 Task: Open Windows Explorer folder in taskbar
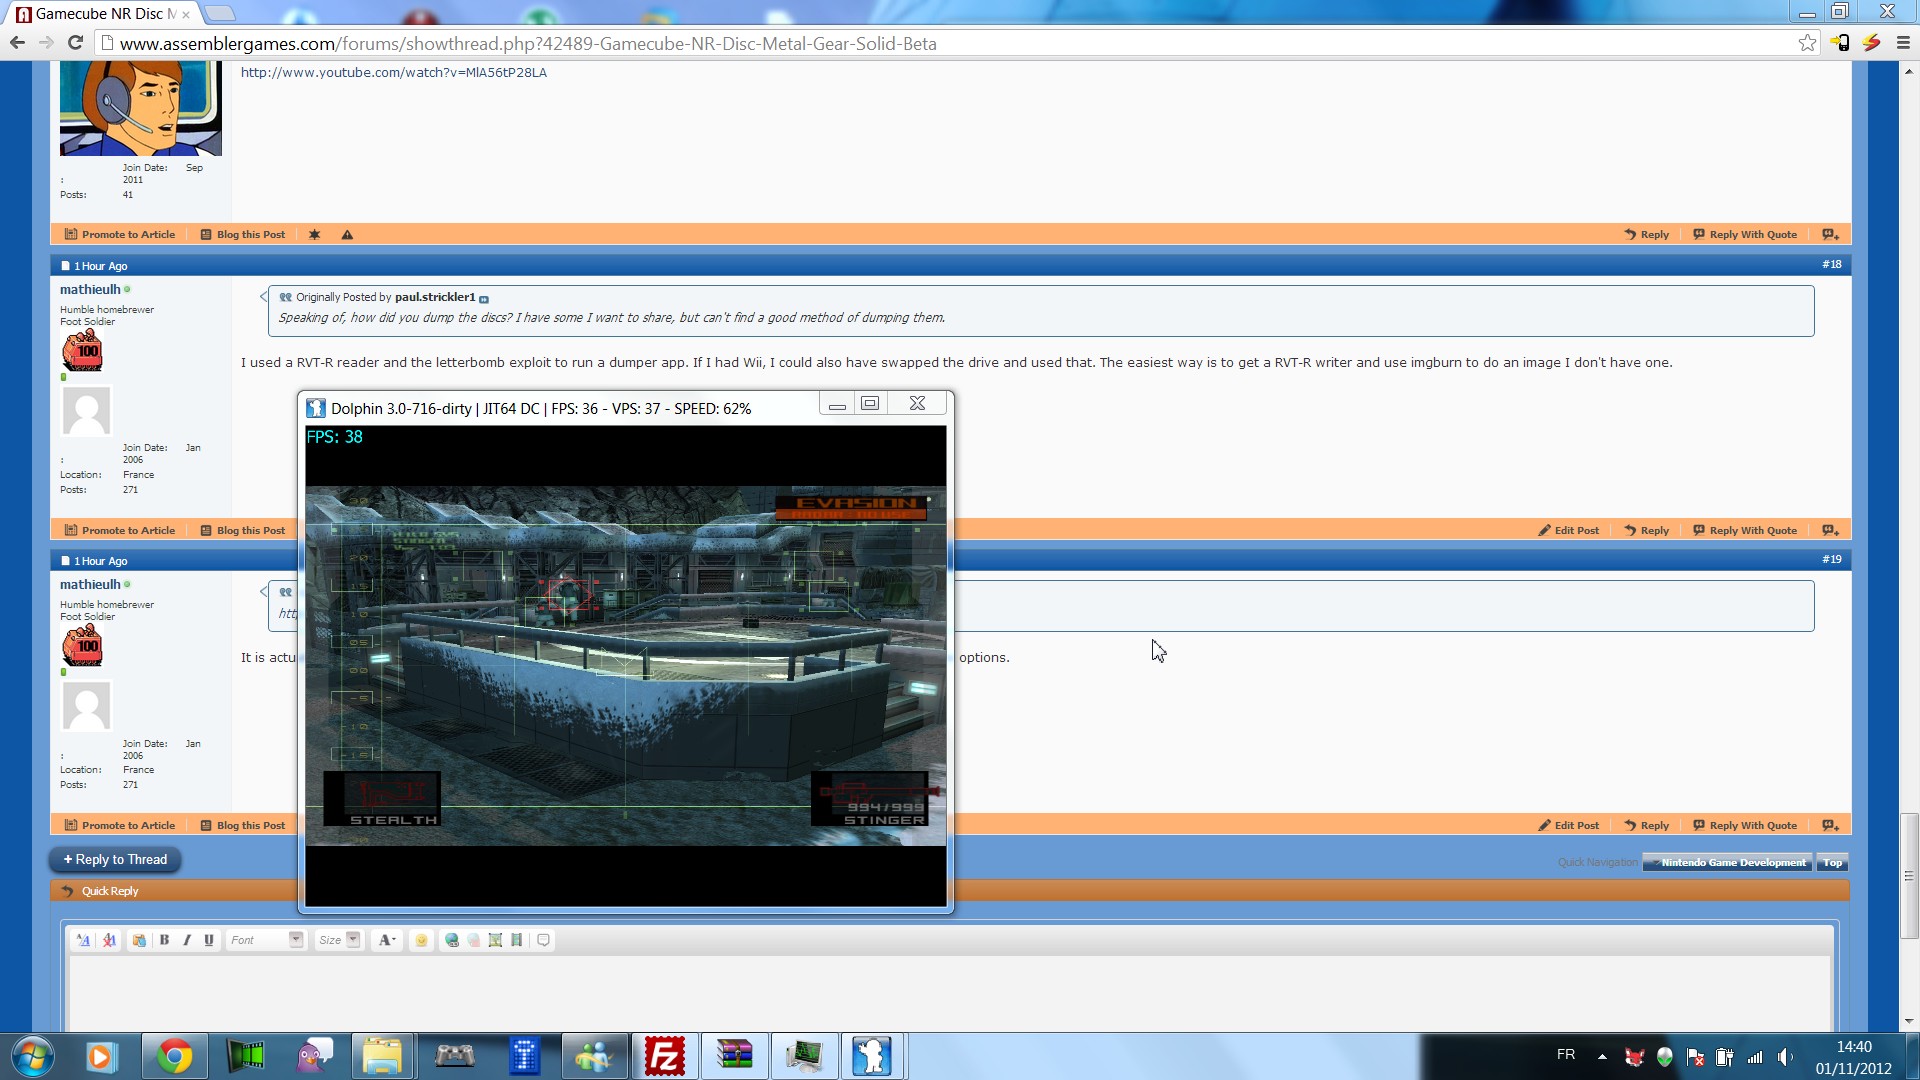click(383, 1056)
